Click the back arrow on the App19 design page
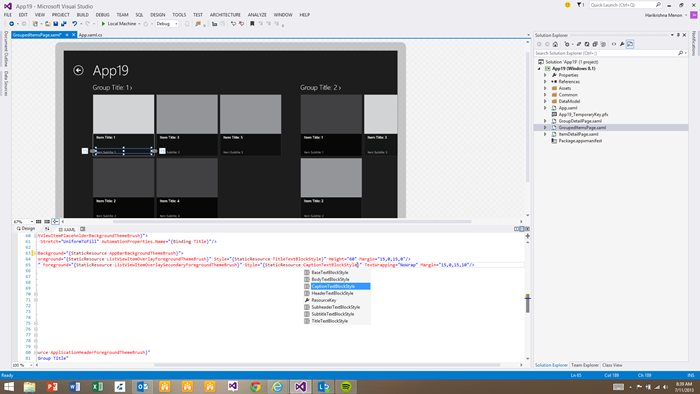Screen dimensions: 700x394 coord(78,70)
